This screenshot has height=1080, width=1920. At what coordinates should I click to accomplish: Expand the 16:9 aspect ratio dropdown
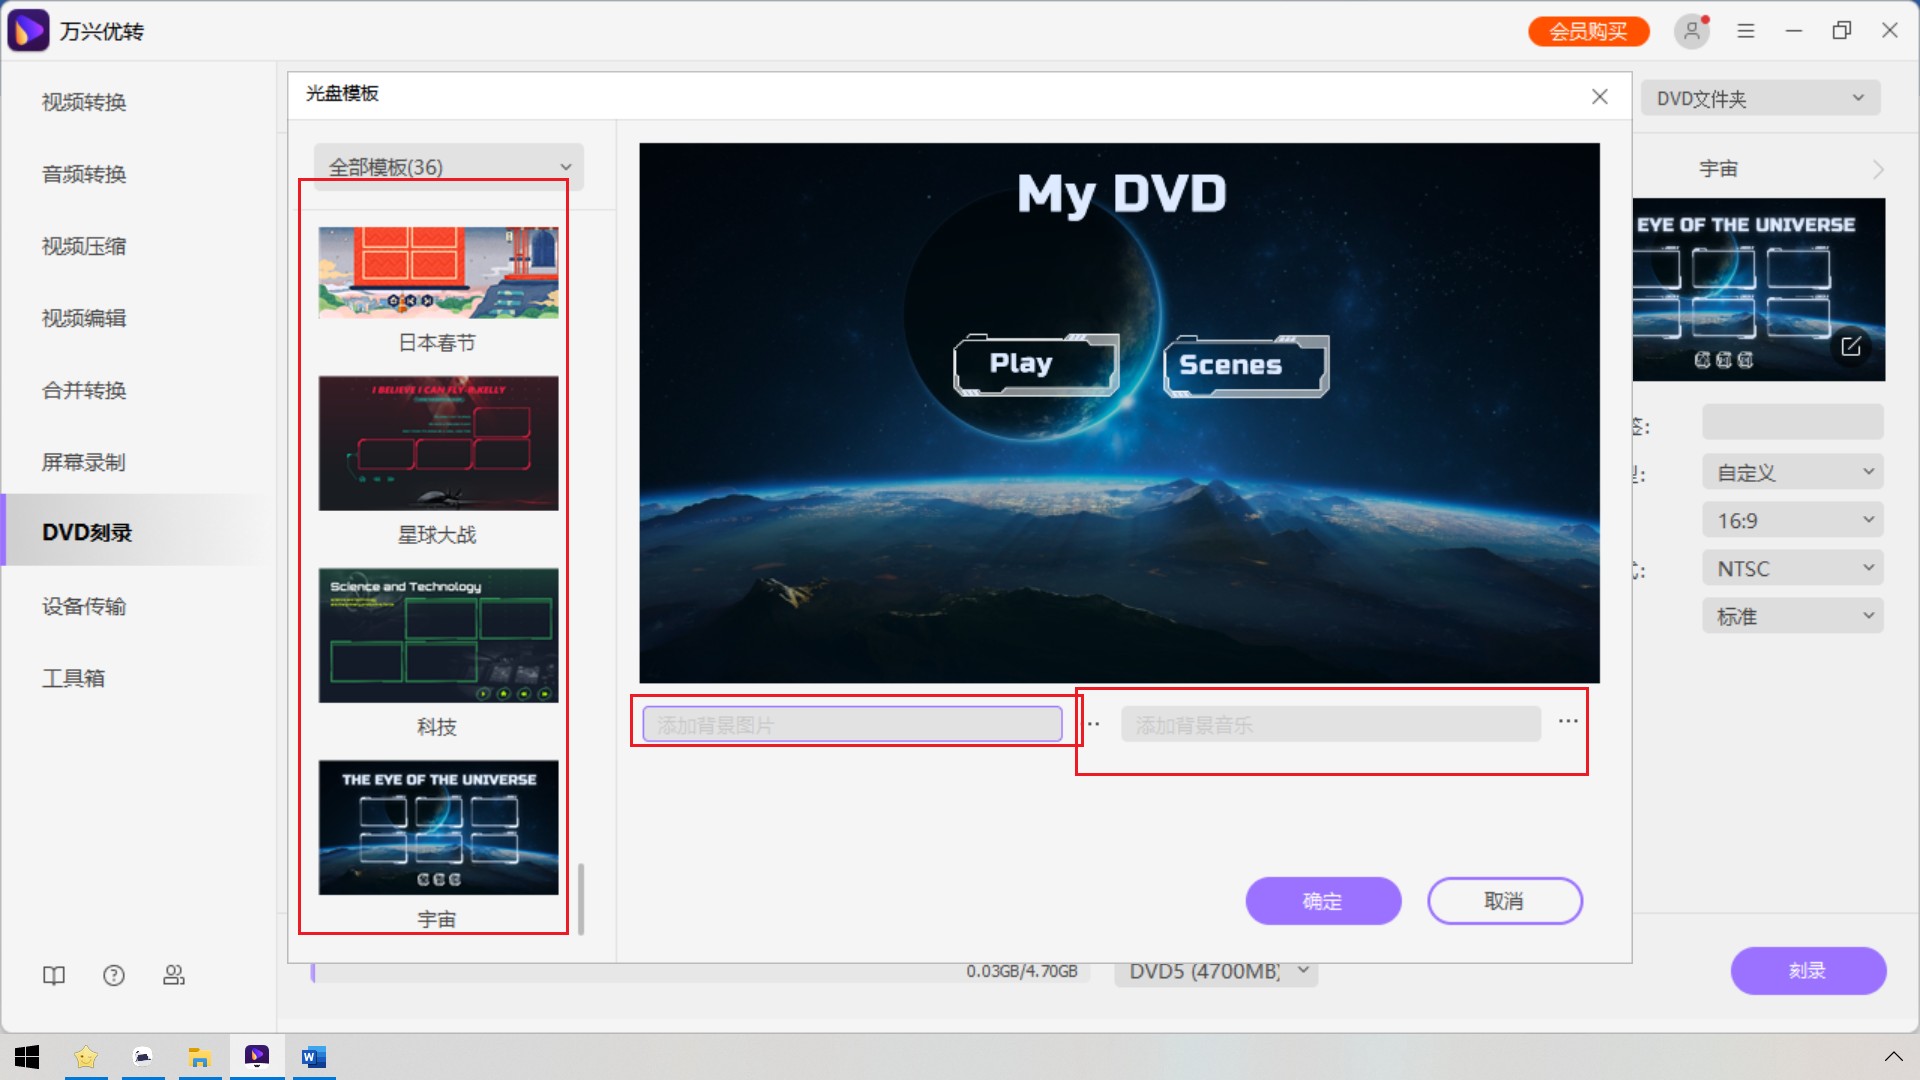click(x=1792, y=520)
